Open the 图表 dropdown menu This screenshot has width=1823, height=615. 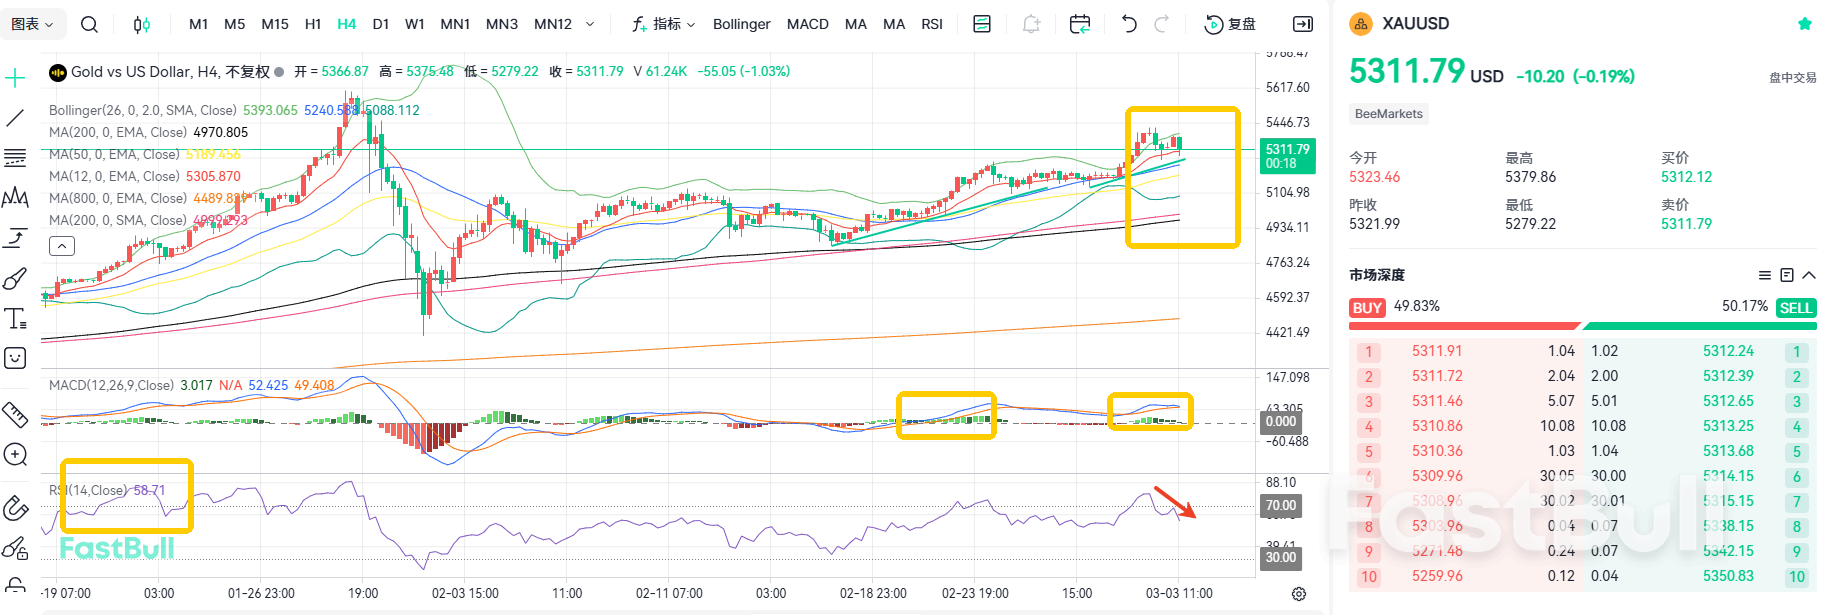click(33, 24)
